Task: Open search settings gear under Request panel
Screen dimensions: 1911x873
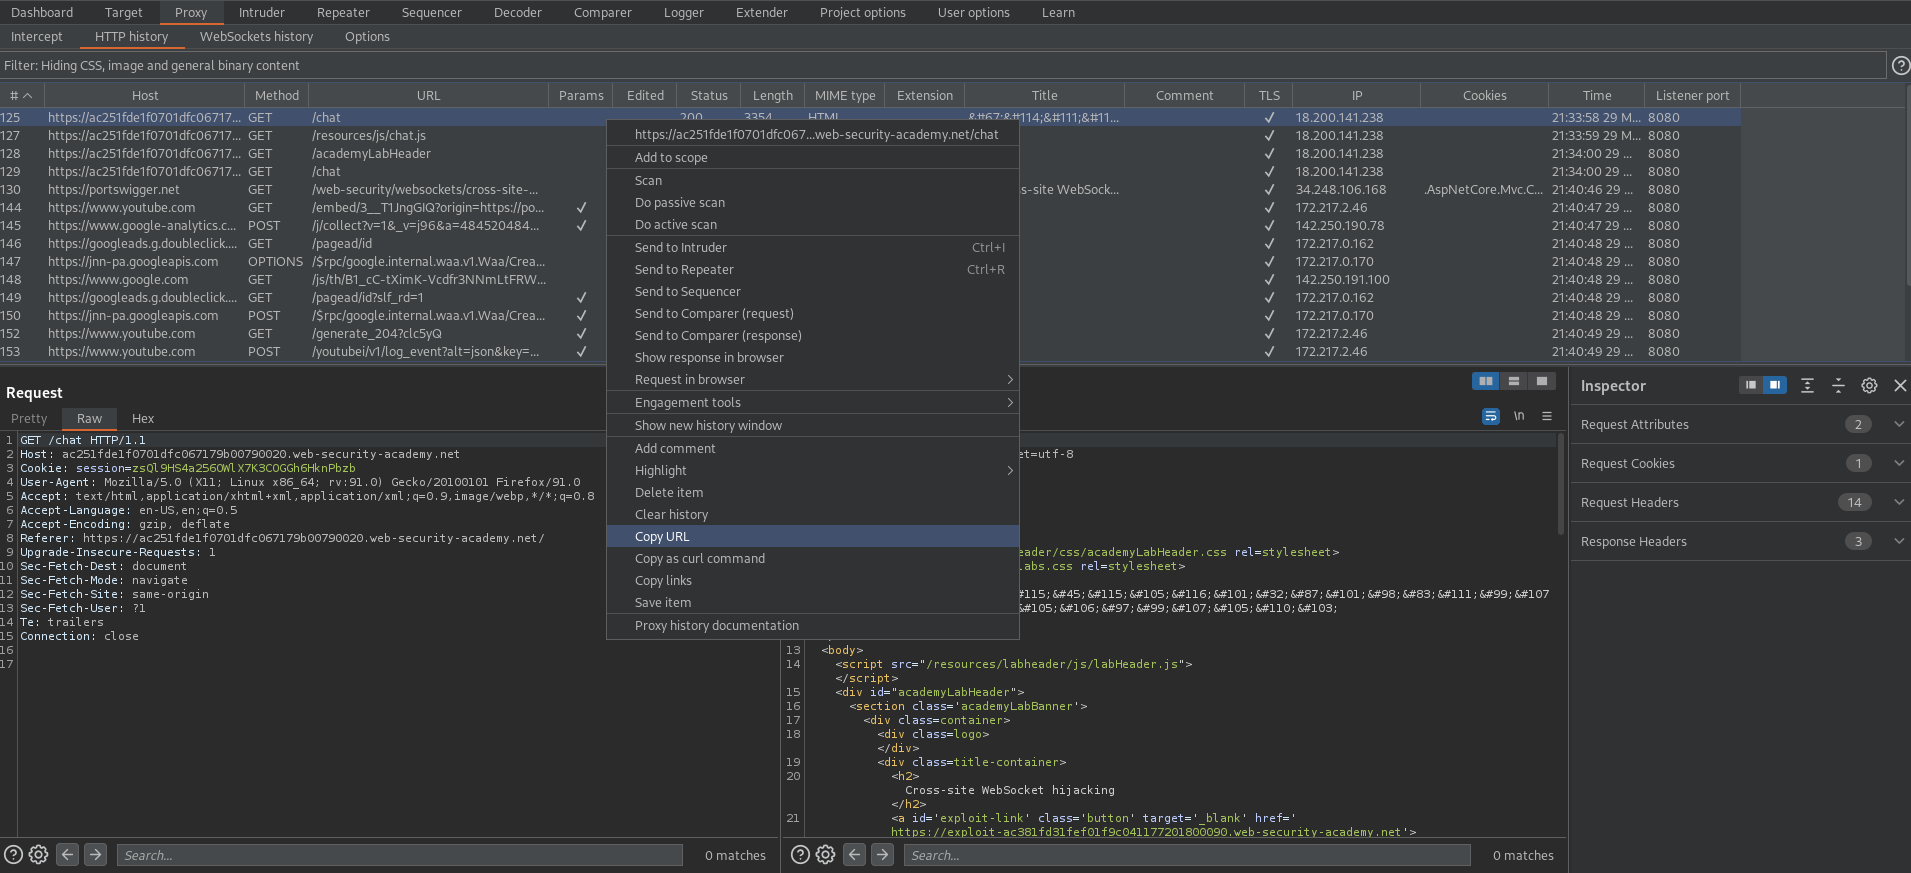Action: click(x=39, y=855)
